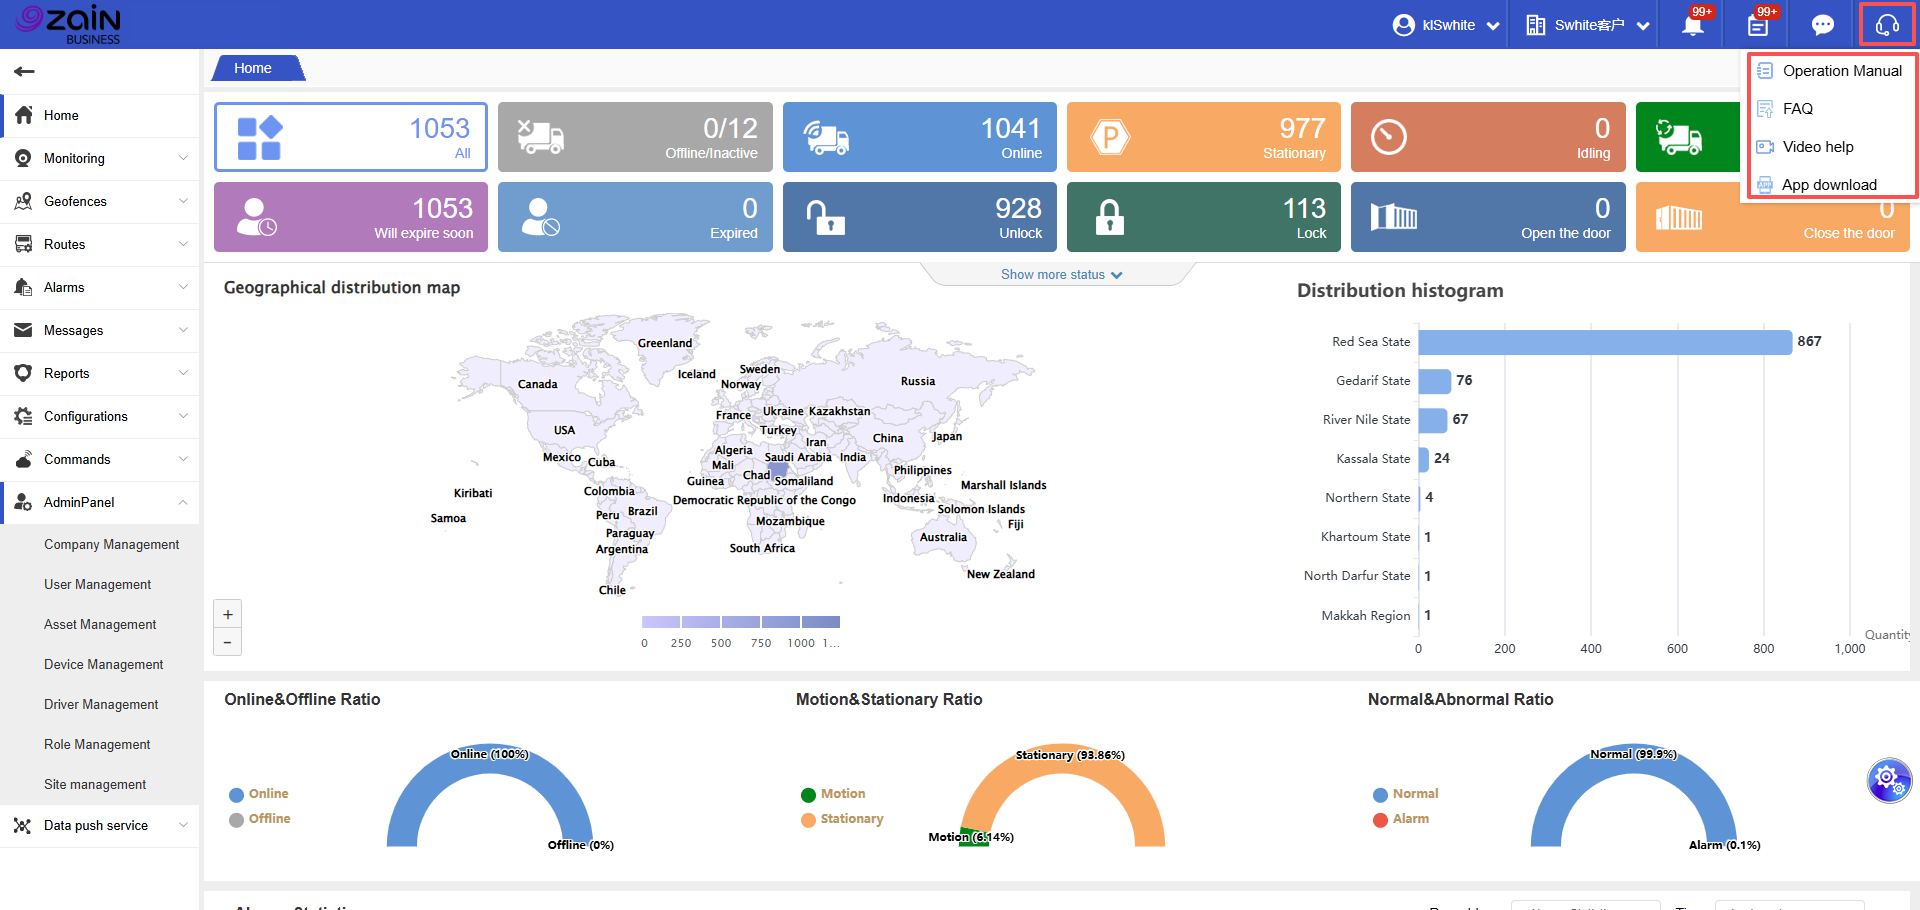
Task: Select Operation Manual from help menu
Action: pos(1841,71)
